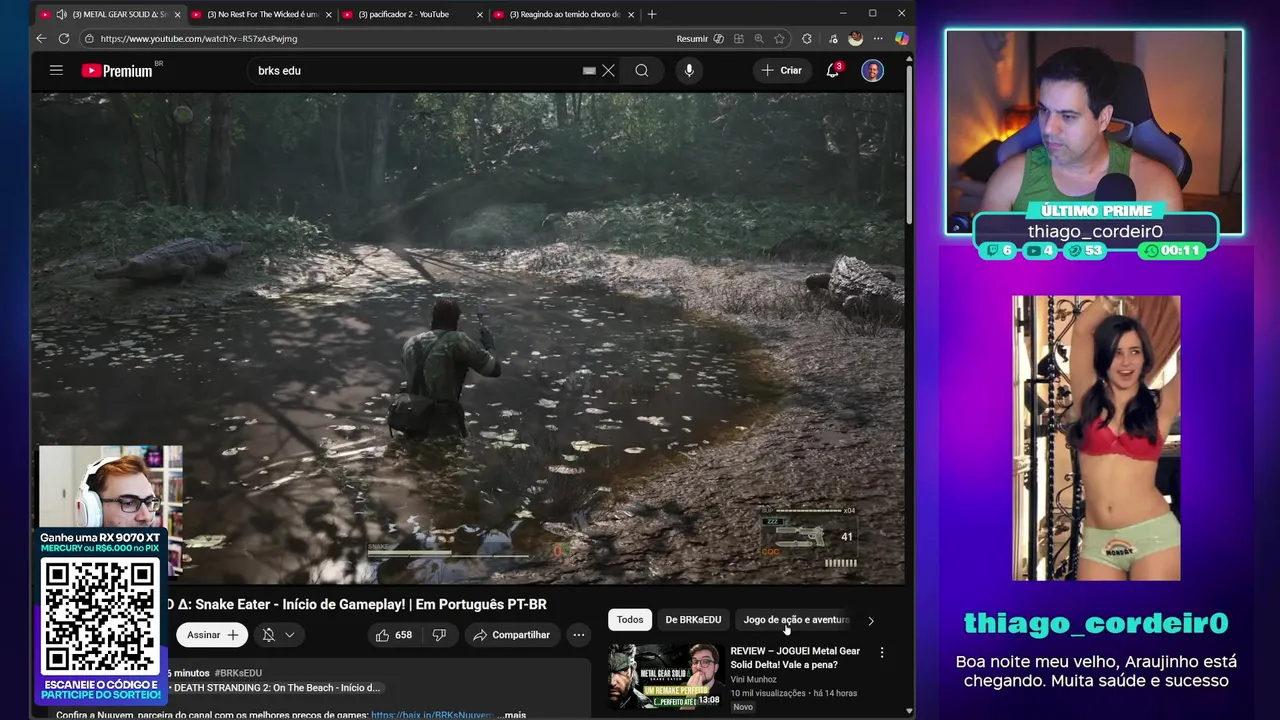Open the on-screen keyboard in search box
The height and width of the screenshot is (720, 1280).
(589, 70)
